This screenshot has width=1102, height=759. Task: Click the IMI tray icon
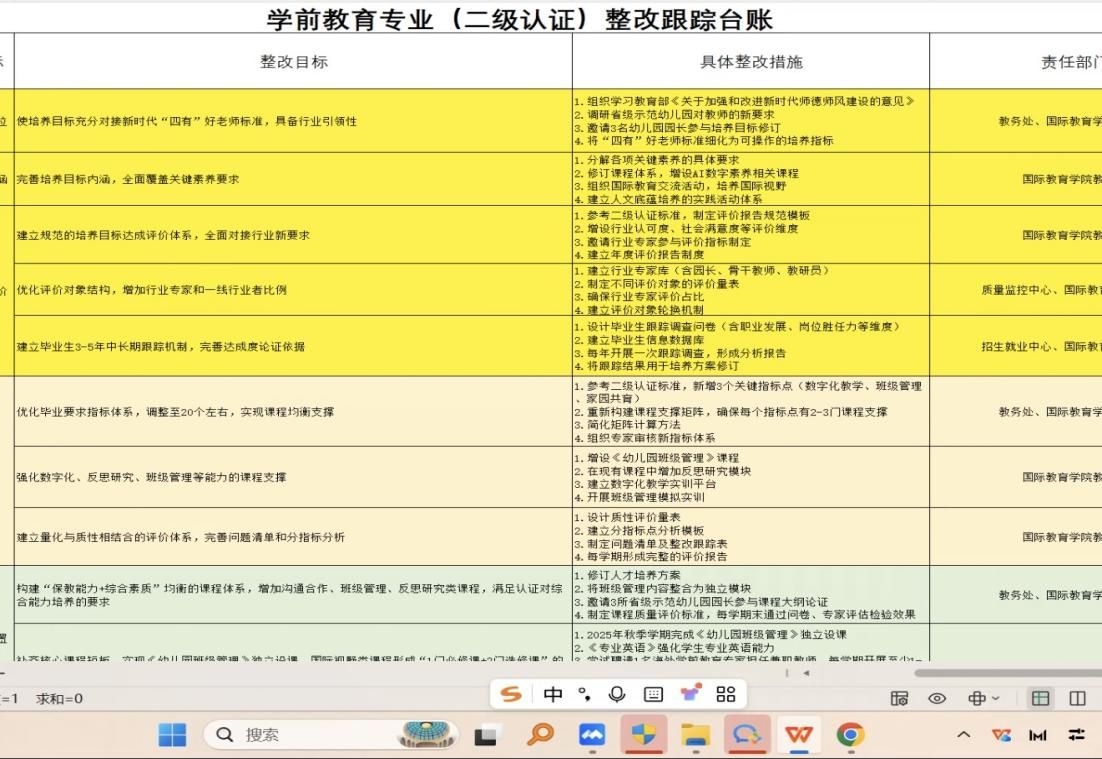[1038, 736]
